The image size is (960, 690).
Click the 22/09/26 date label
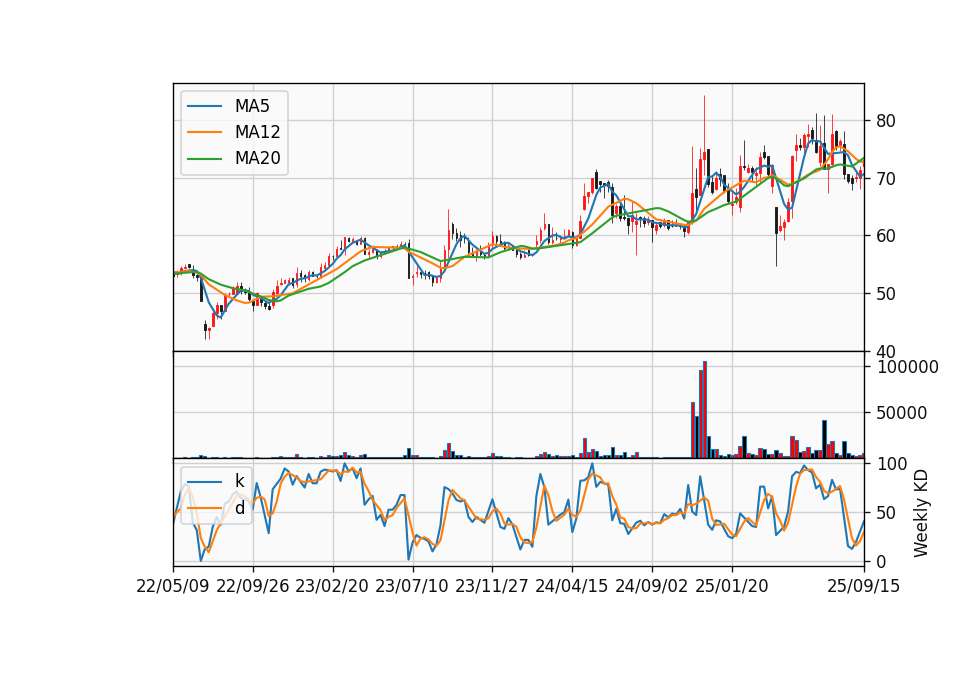pyautogui.click(x=253, y=586)
